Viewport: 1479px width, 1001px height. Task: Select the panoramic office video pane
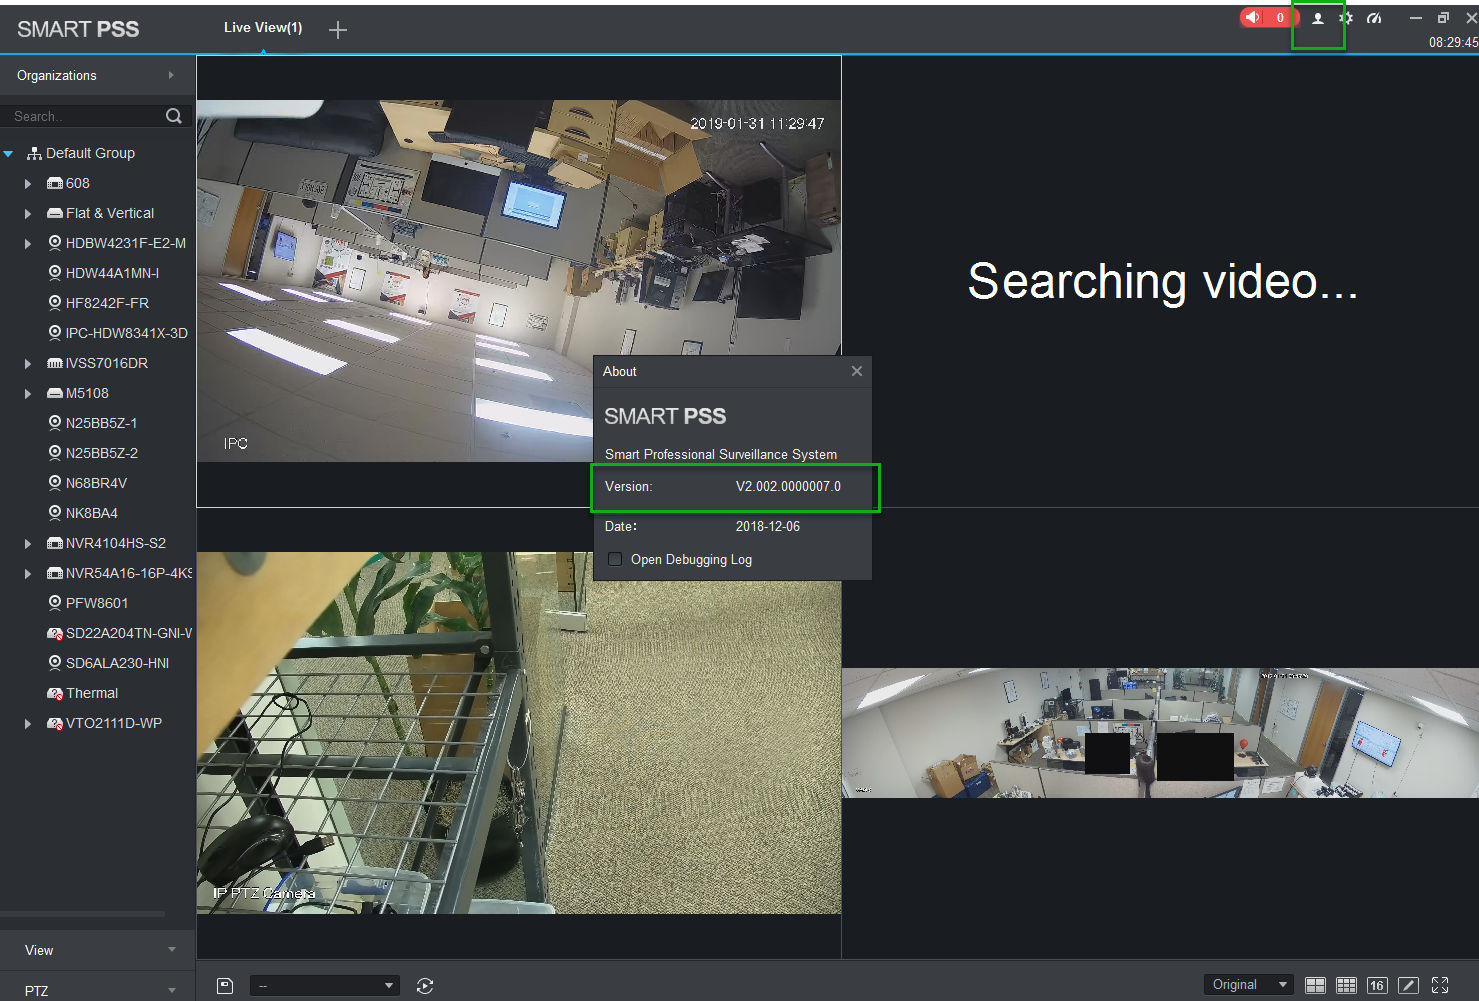[x=1160, y=733]
